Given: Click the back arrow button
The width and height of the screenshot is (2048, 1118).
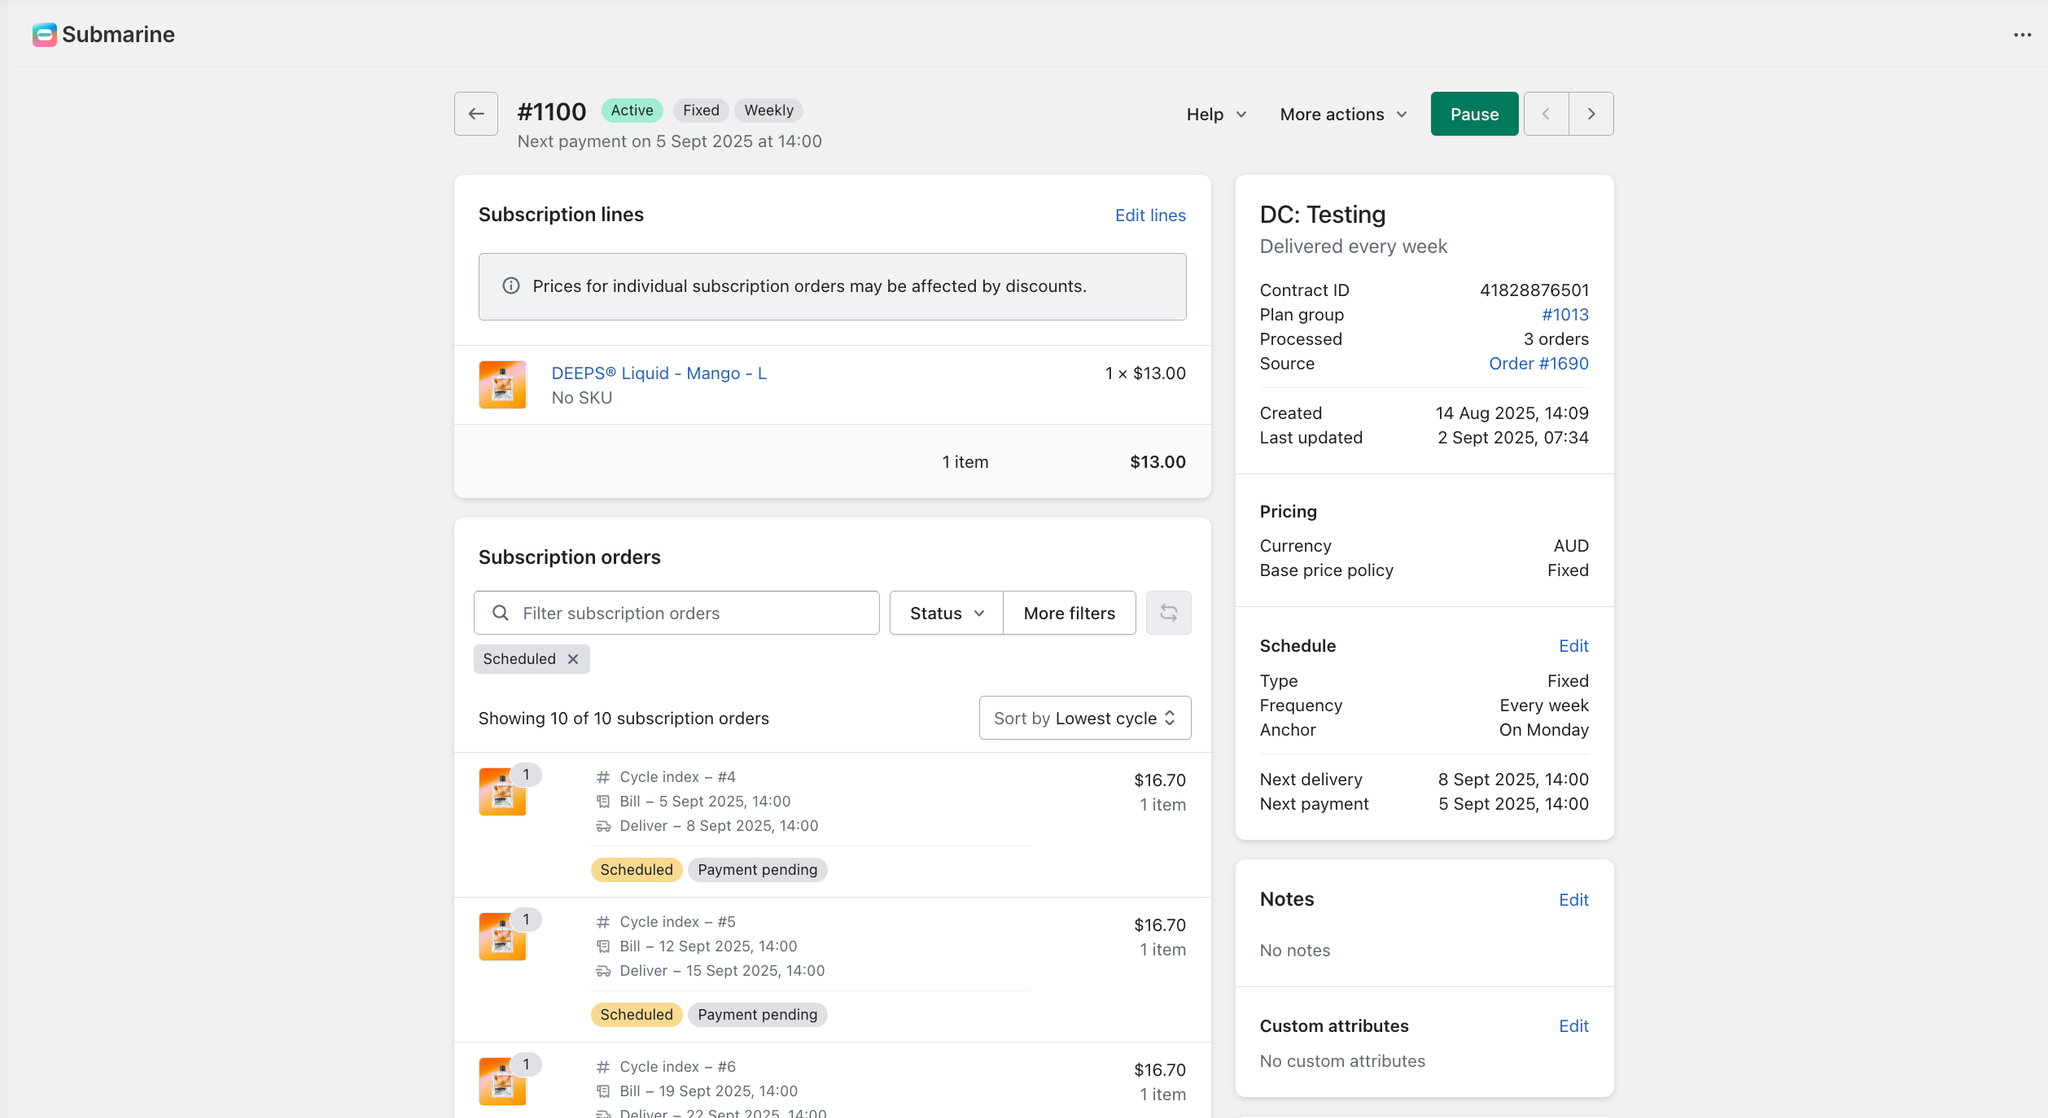Looking at the screenshot, I should click(x=476, y=114).
